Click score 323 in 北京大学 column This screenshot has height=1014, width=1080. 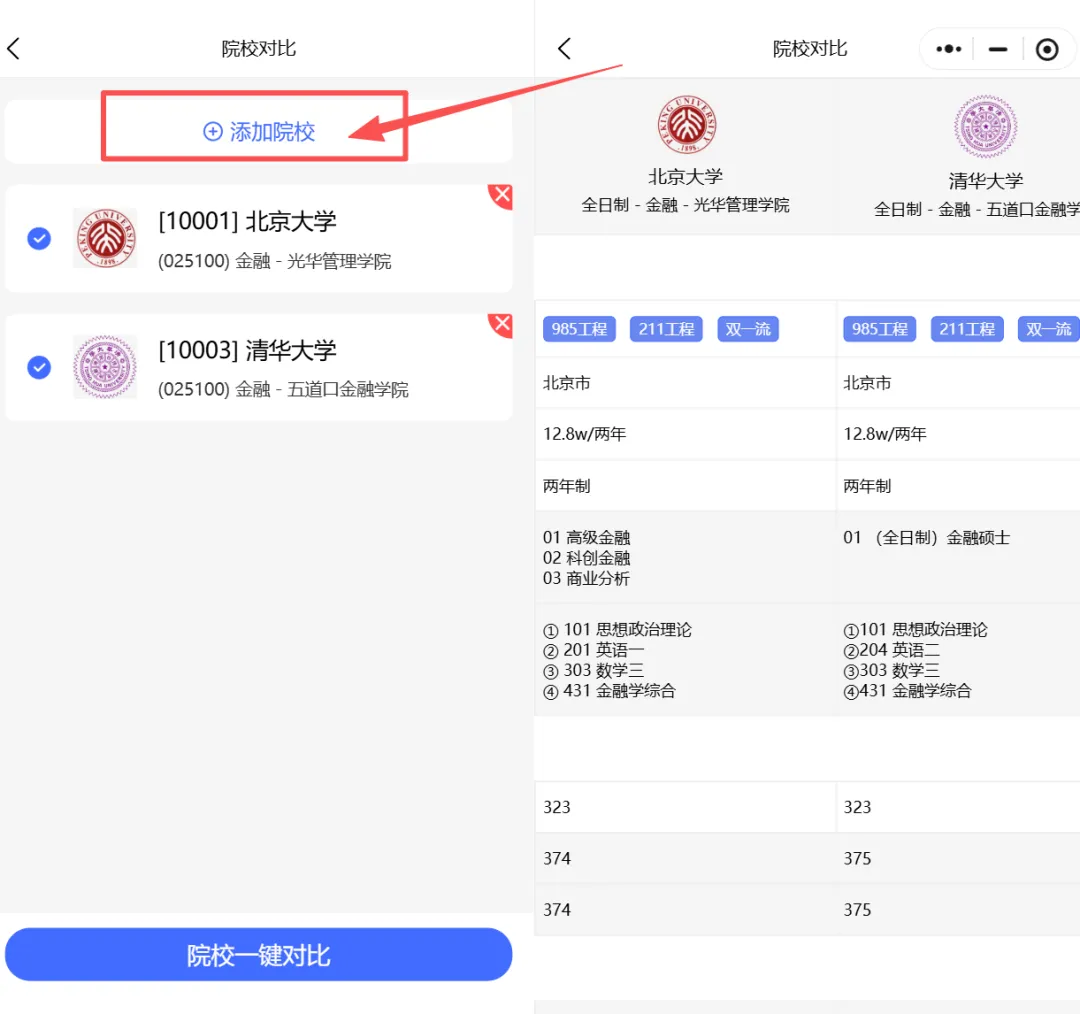(x=557, y=807)
